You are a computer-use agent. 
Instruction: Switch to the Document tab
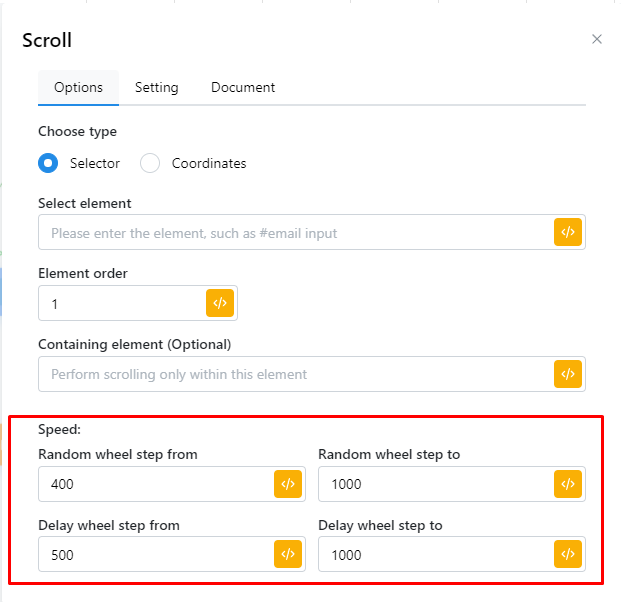[x=243, y=88]
